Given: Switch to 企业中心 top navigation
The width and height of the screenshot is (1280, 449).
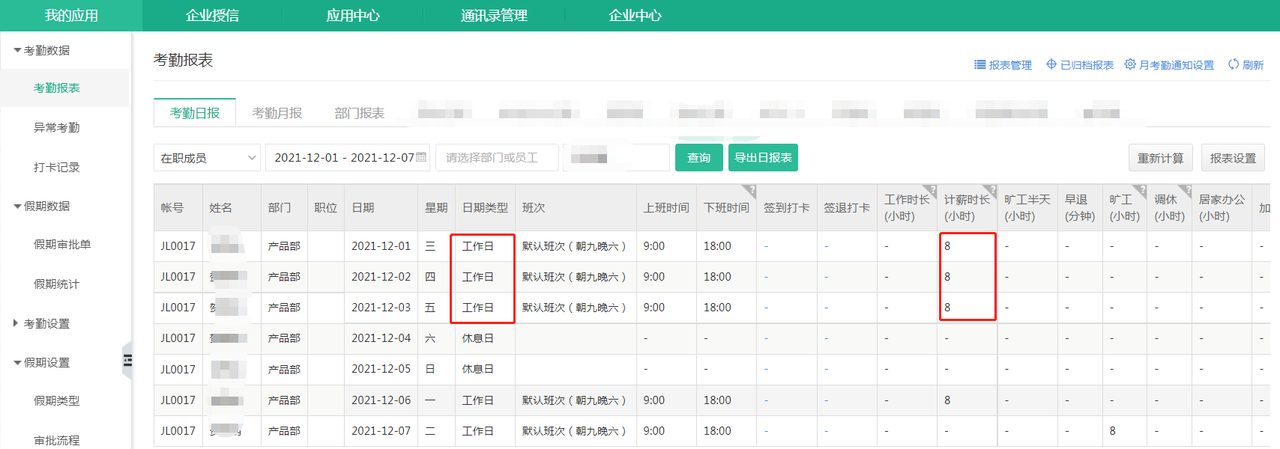Looking at the screenshot, I should 635,16.
